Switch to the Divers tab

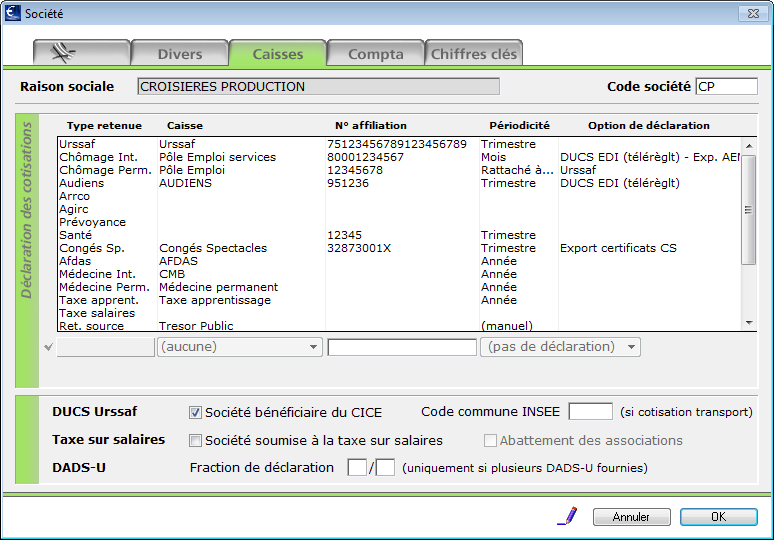tap(180, 53)
